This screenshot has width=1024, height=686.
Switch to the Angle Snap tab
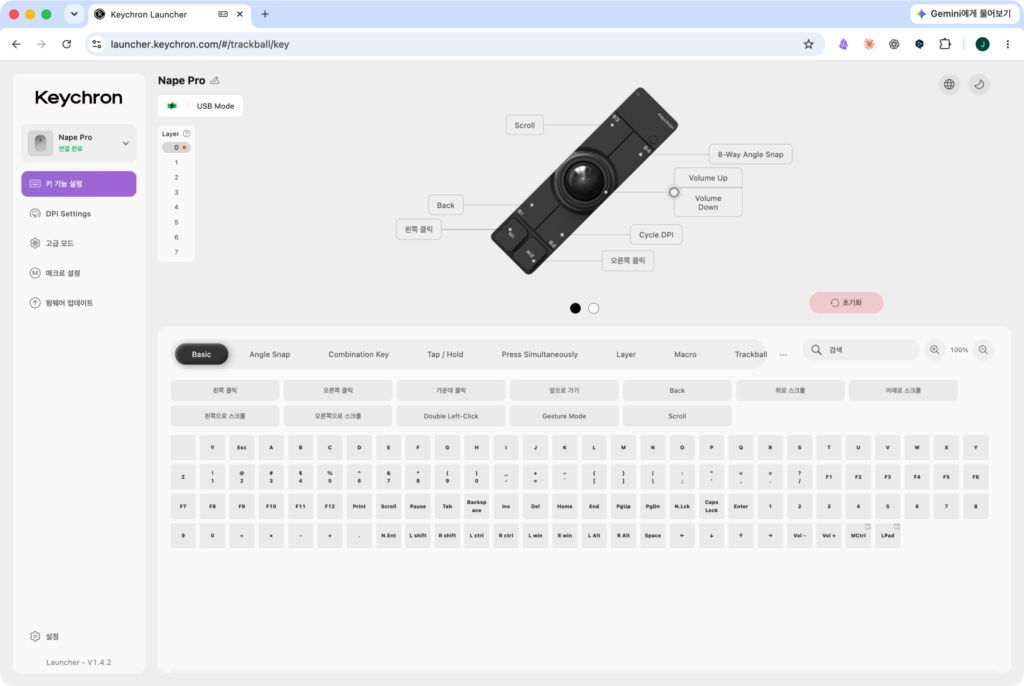click(x=270, y=355)
